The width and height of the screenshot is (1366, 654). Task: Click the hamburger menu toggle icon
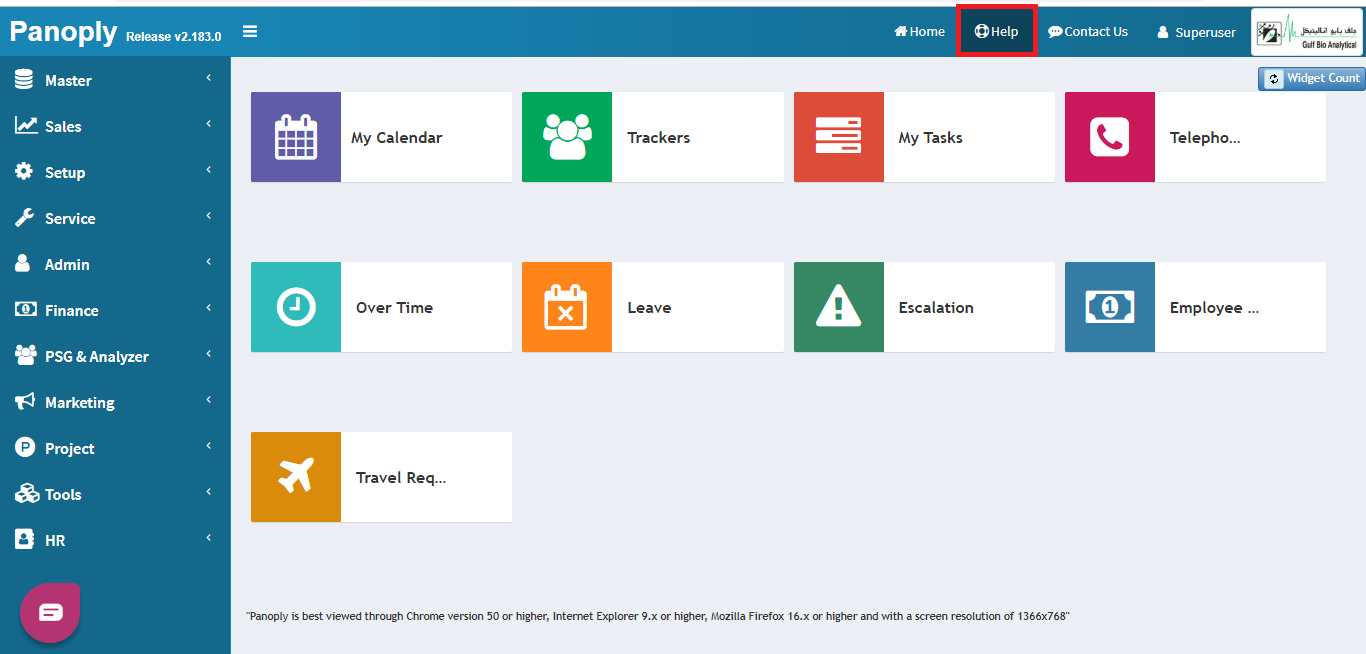[250, 32]
